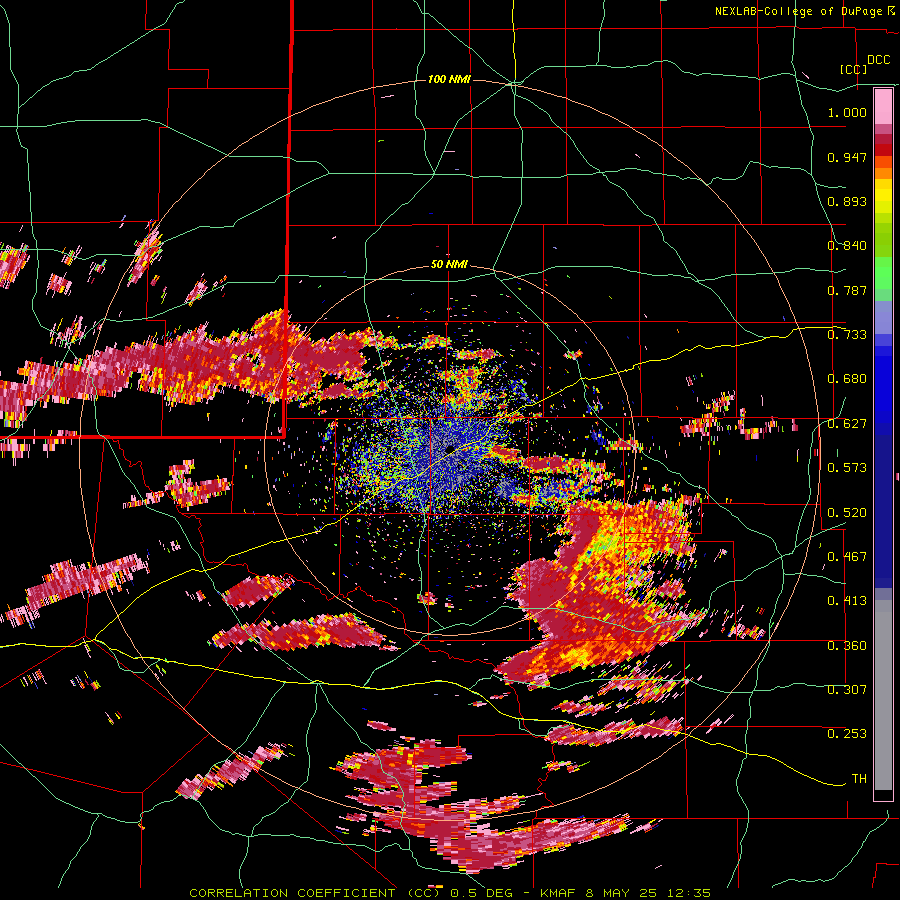Click the Correlation Coefficient KMAF caption text
Viewport: 900px width, 900px height.
[450, 893]
